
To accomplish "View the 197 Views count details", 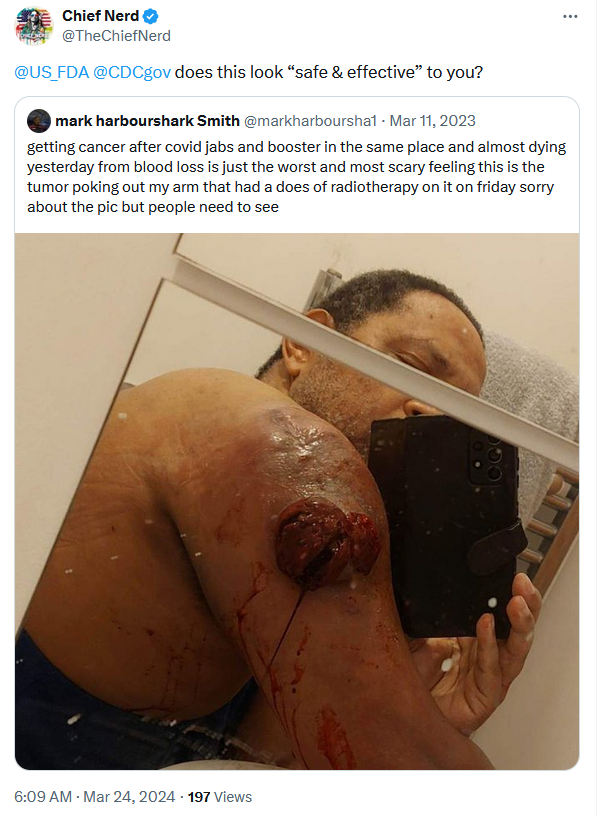I will point(220,797).
